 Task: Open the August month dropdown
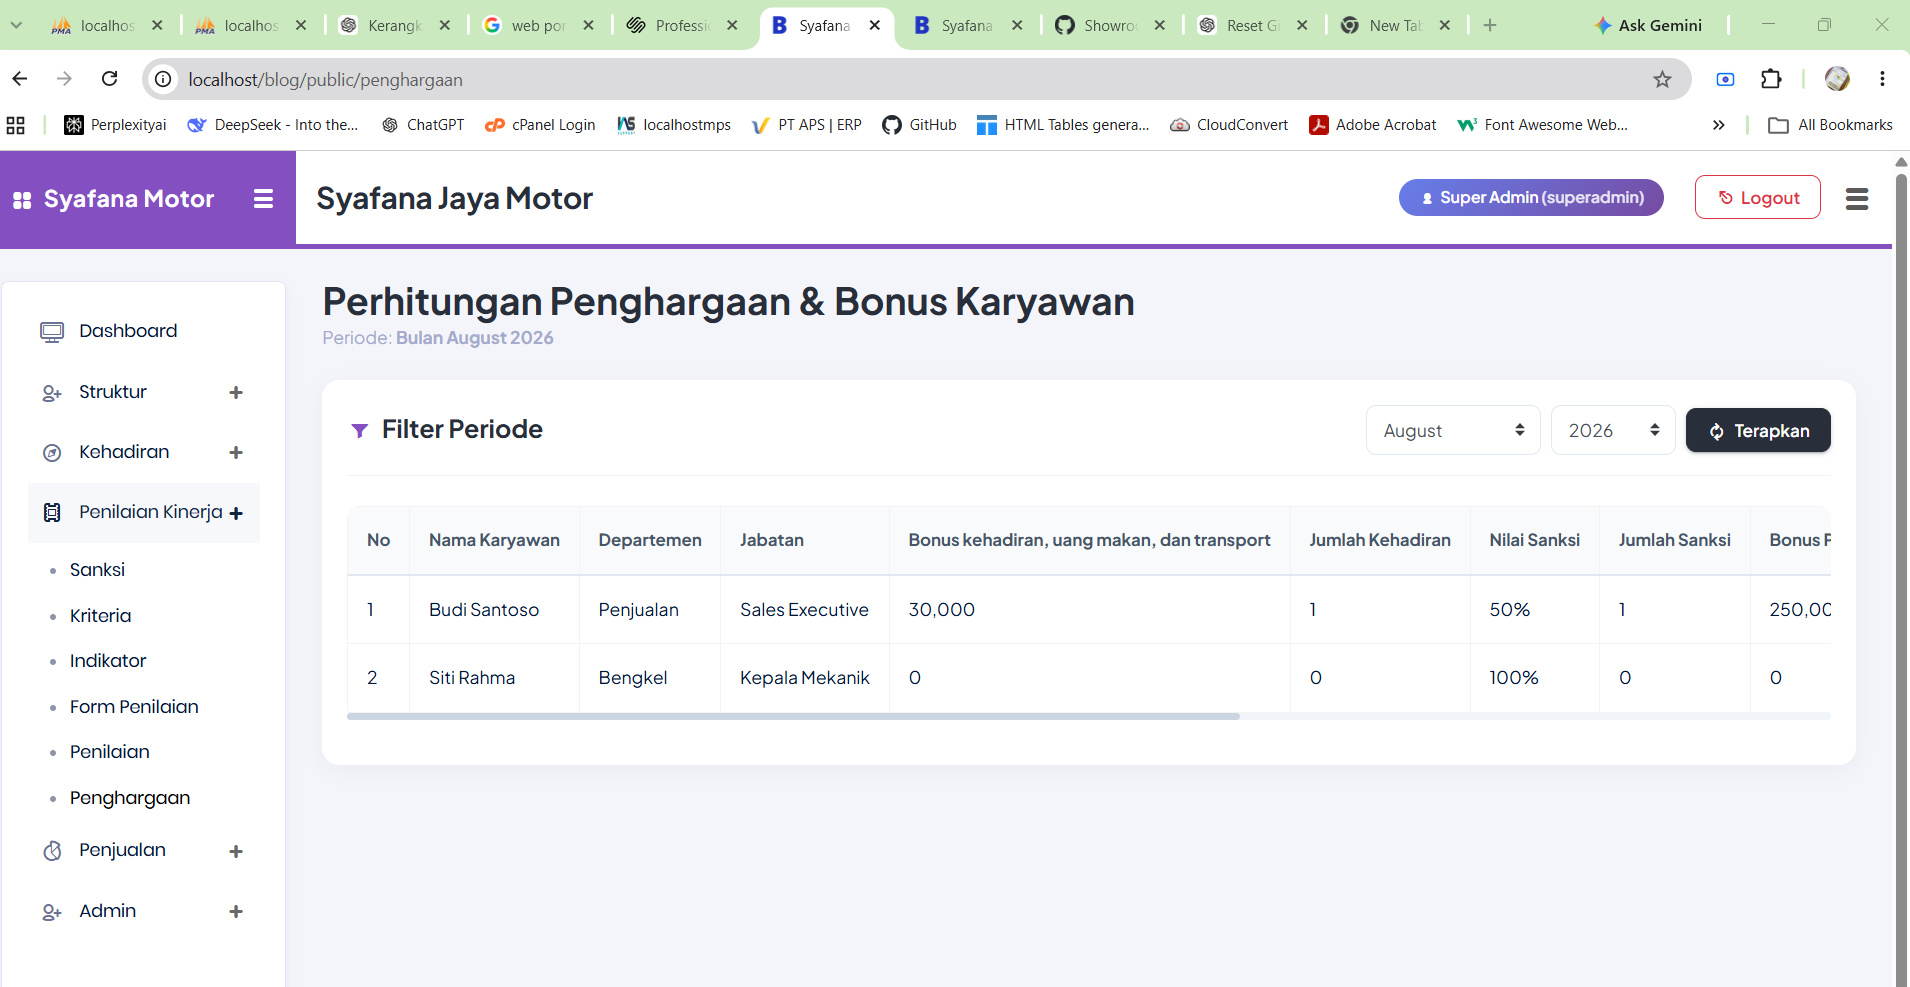click(1453, 431)
